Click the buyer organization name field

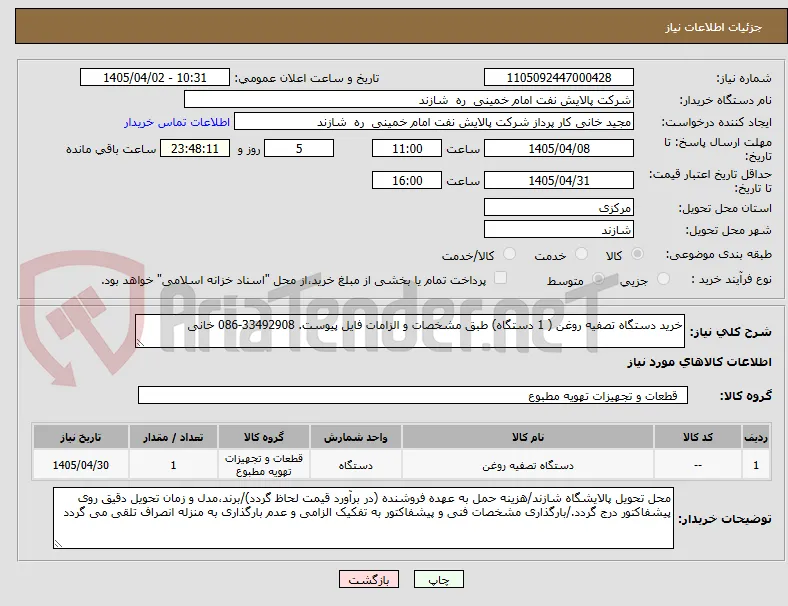click(x=409, y=99)
